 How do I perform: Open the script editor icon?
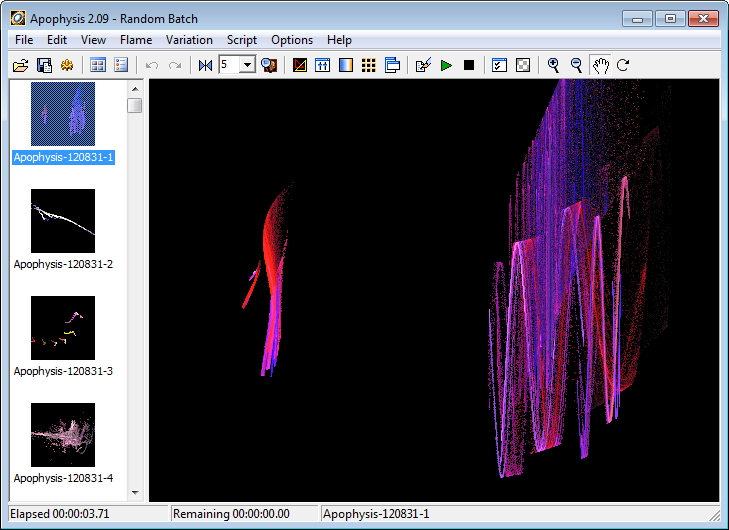423,65
